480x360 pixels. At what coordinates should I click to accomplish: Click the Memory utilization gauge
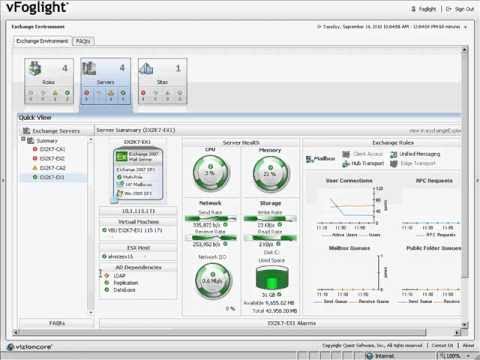pos(271,173)
